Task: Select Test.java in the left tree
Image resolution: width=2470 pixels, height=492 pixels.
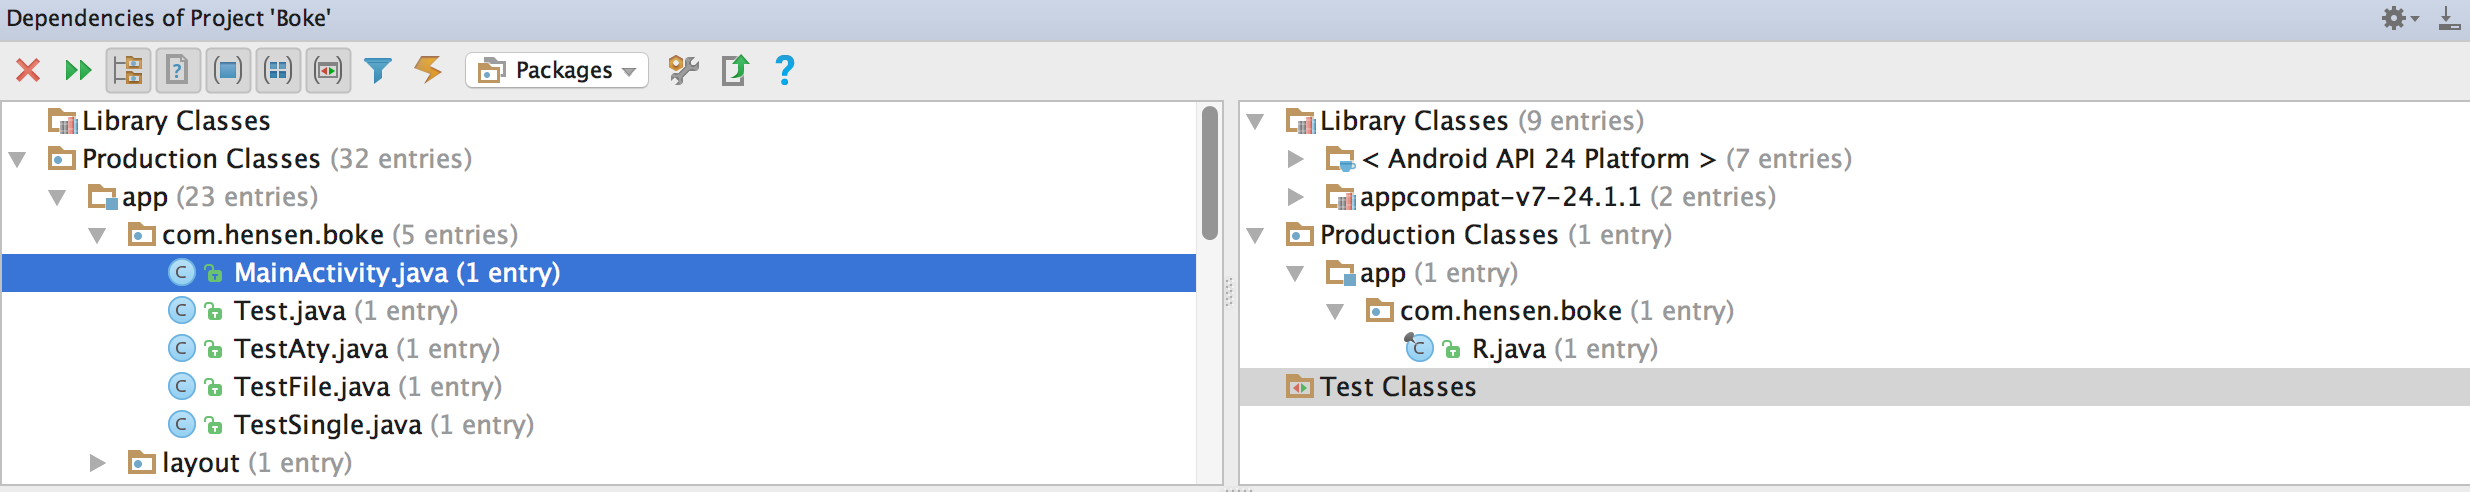Action: pyautogui.click(x=290, y=311)
